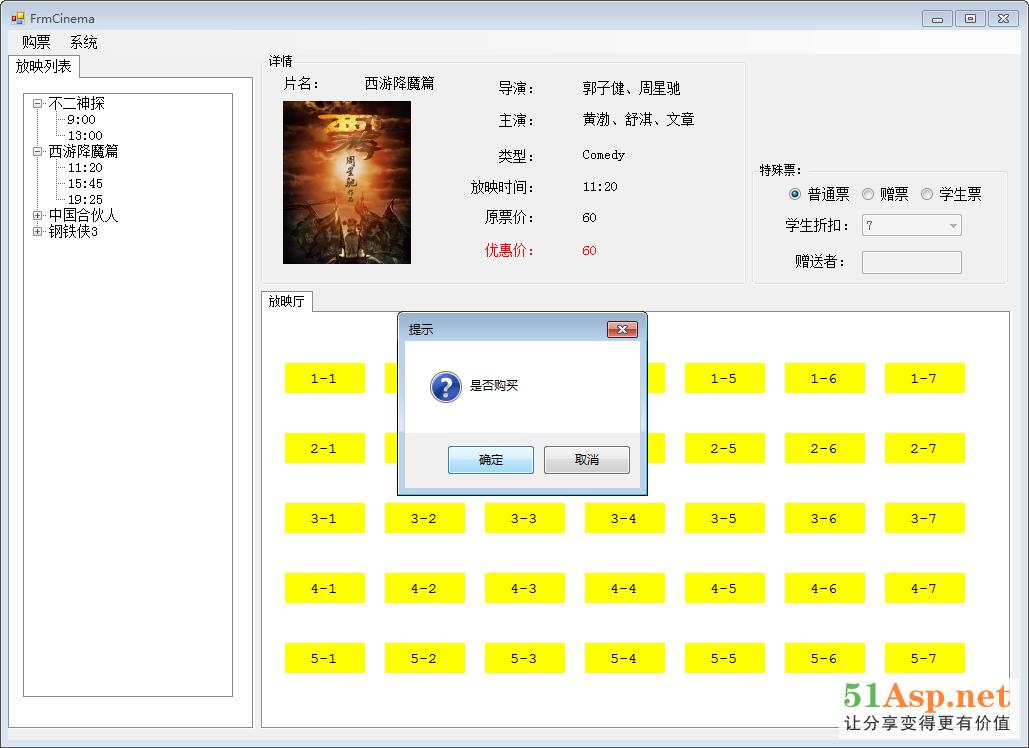Confirm purchase with 确定 button
Screen dimensions: 1029x748
click(x=490, y=459)
